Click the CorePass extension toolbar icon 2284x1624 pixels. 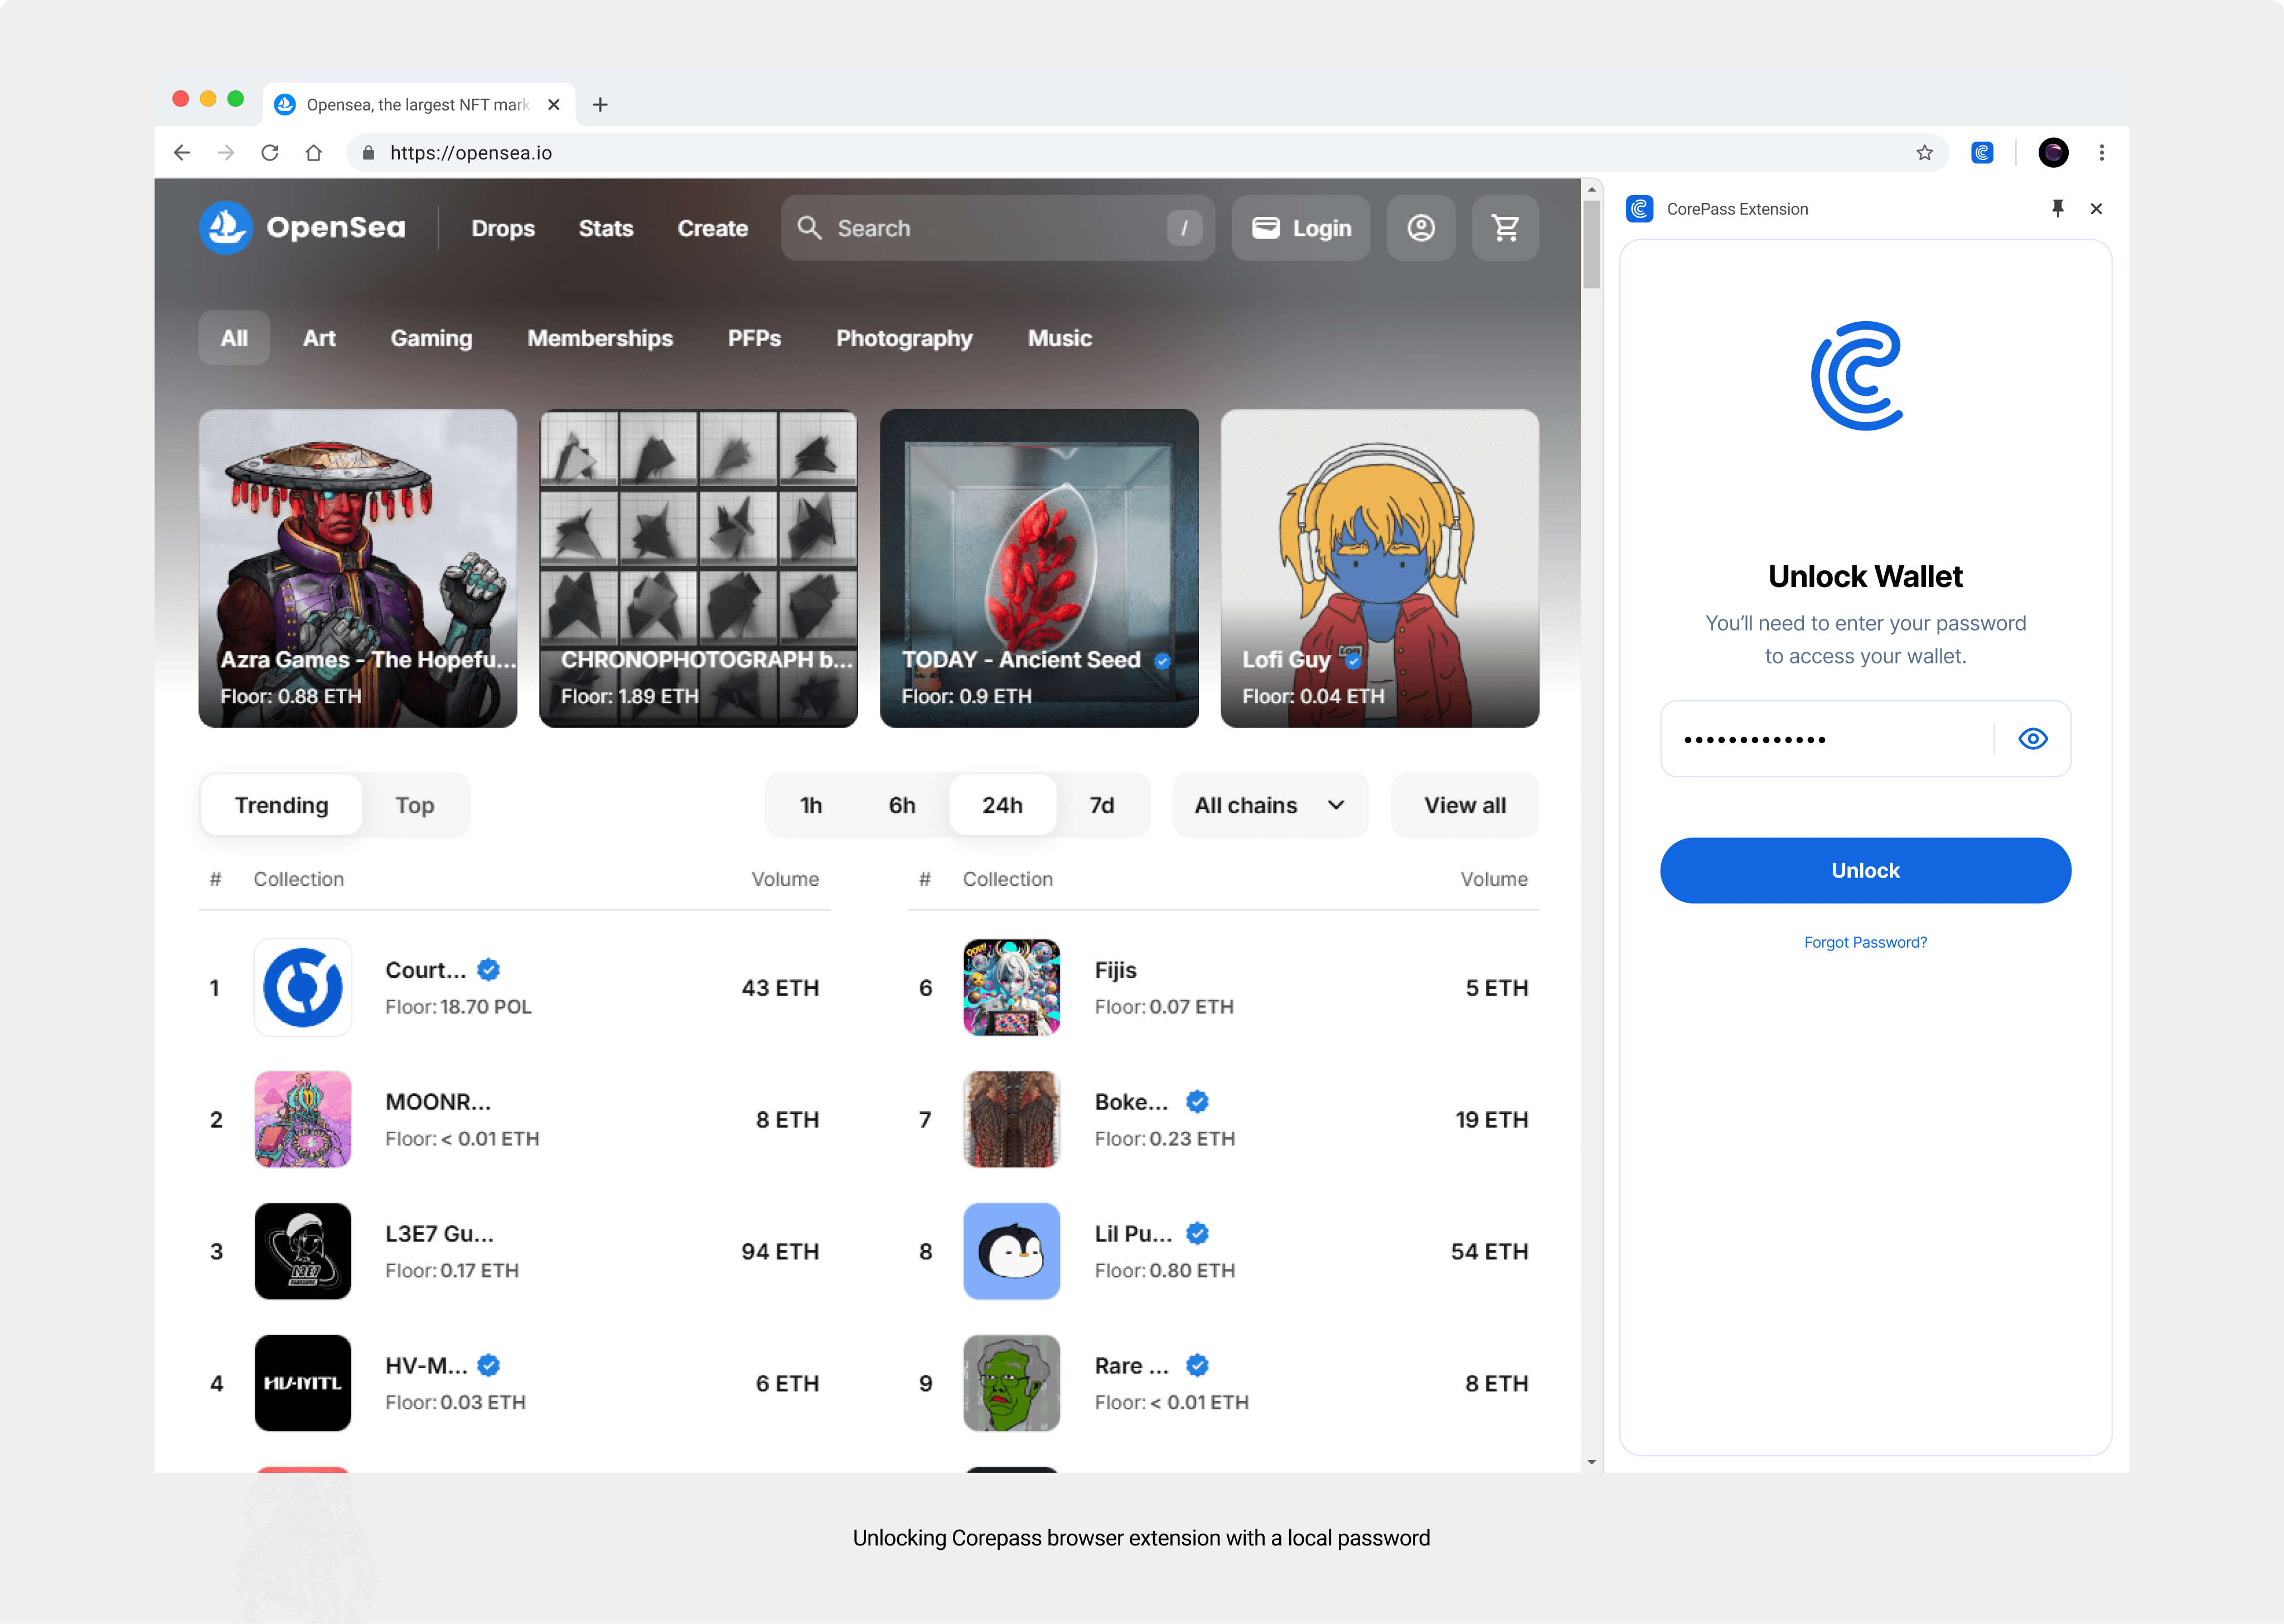[1982, 152]
